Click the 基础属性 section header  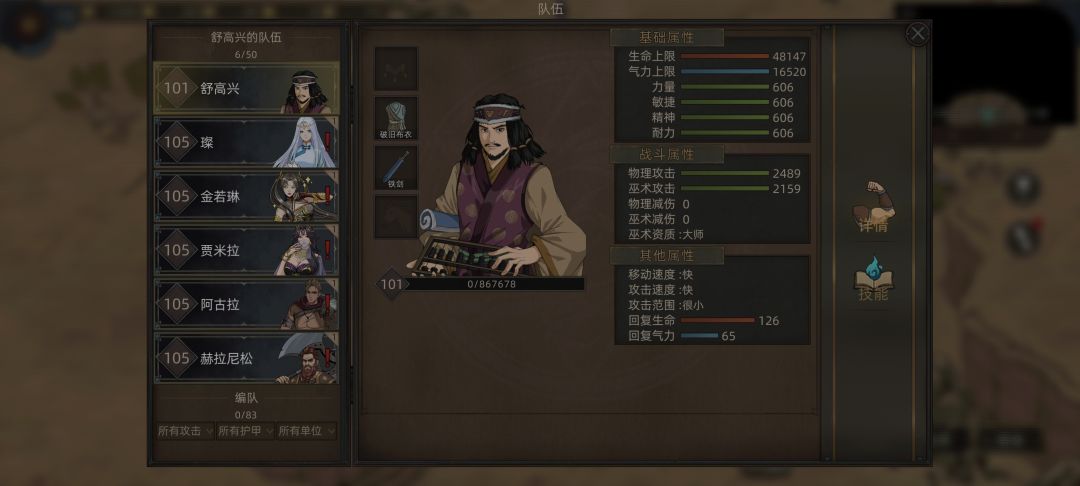click(667, 37)
